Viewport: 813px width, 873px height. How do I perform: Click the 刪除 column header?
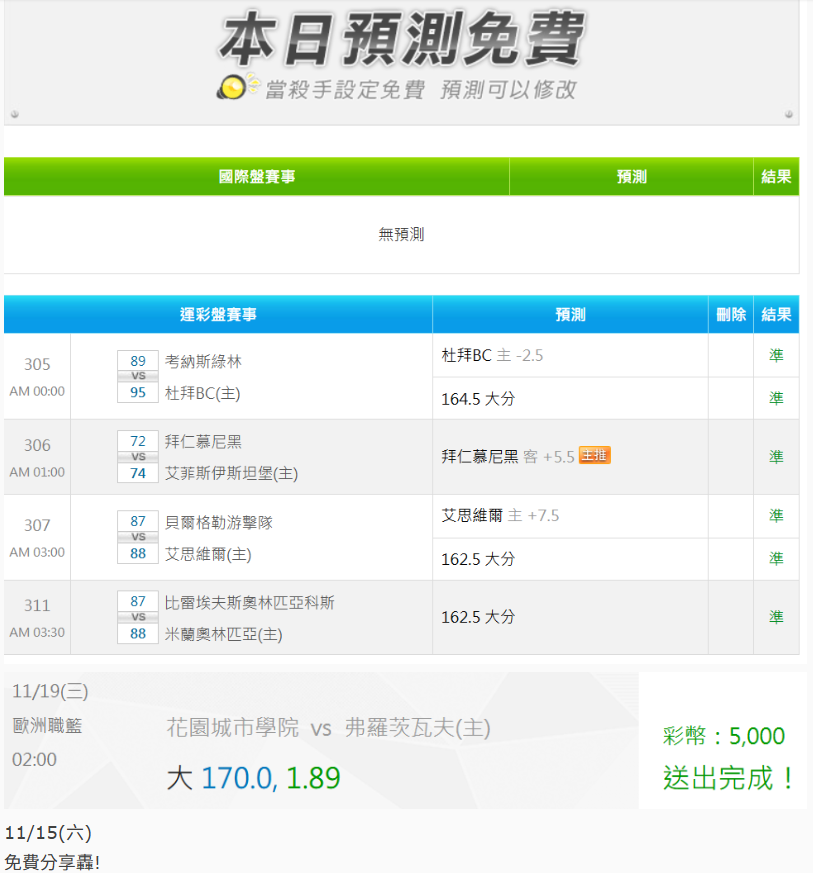pos(731,314)
